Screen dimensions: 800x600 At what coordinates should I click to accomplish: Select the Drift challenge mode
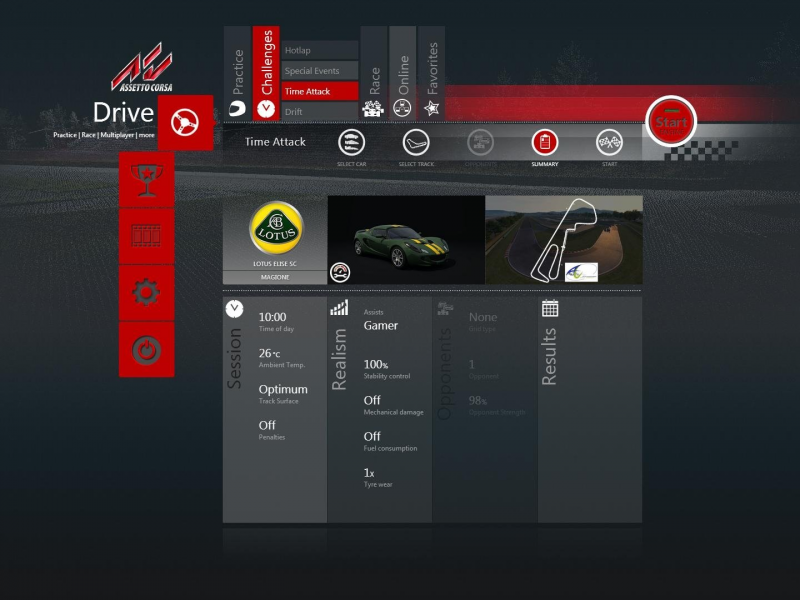tap(319, 112)
